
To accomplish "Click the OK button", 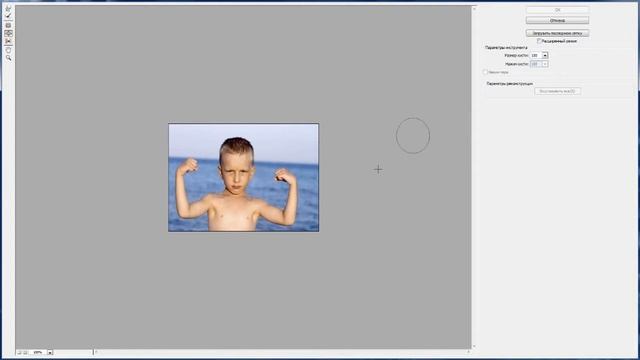I will (x=557, y=10).
